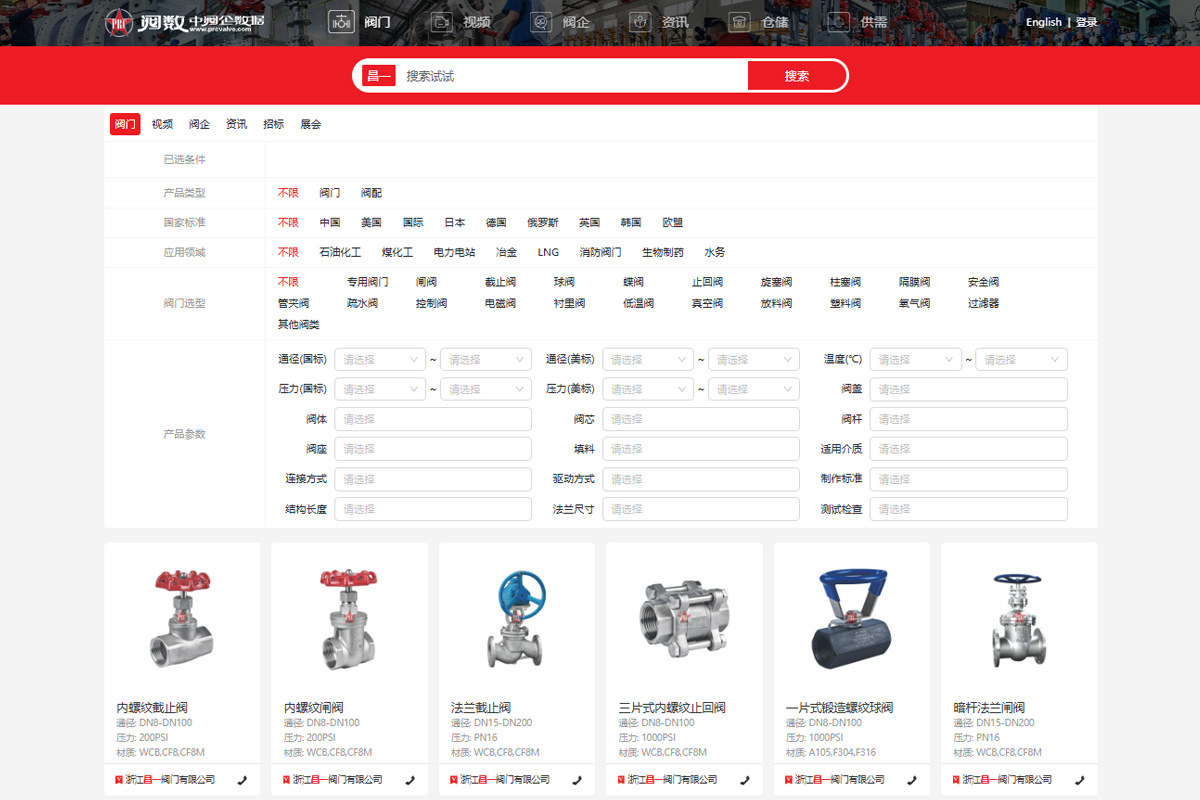1200x800 pixels.
Task: Click phone icon on 内螺纹截止阀 card
Action: pyautogui.click(x=243, y=780)
